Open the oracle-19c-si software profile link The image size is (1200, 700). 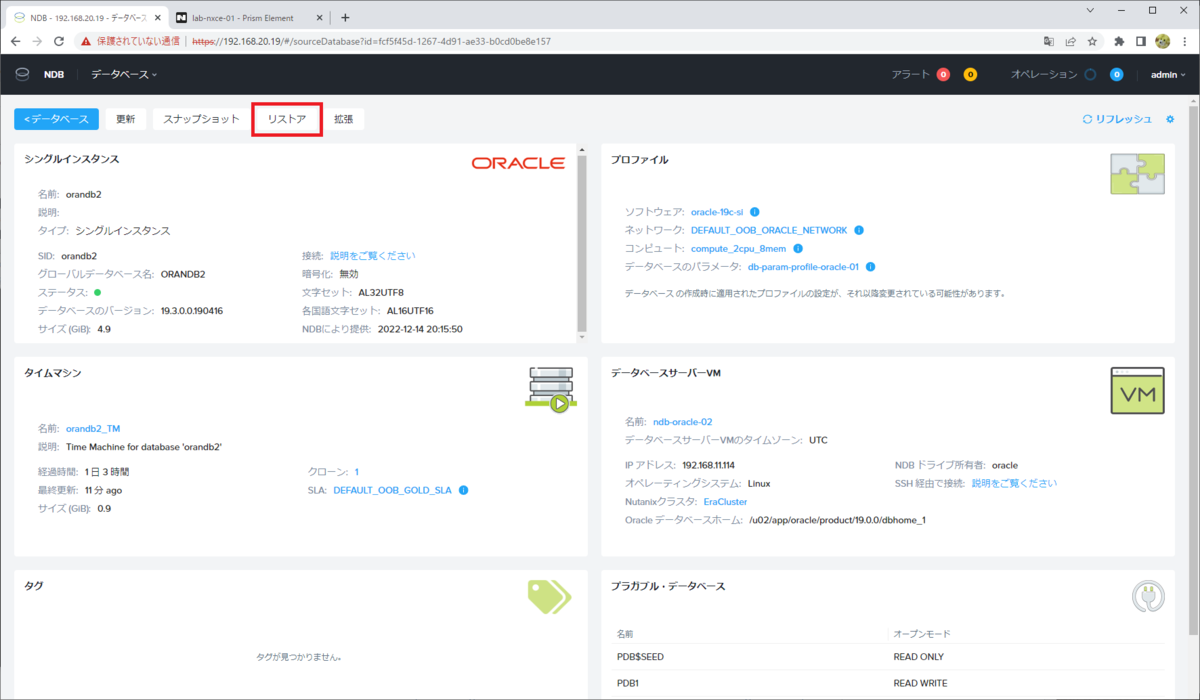(x=717, y=212)
